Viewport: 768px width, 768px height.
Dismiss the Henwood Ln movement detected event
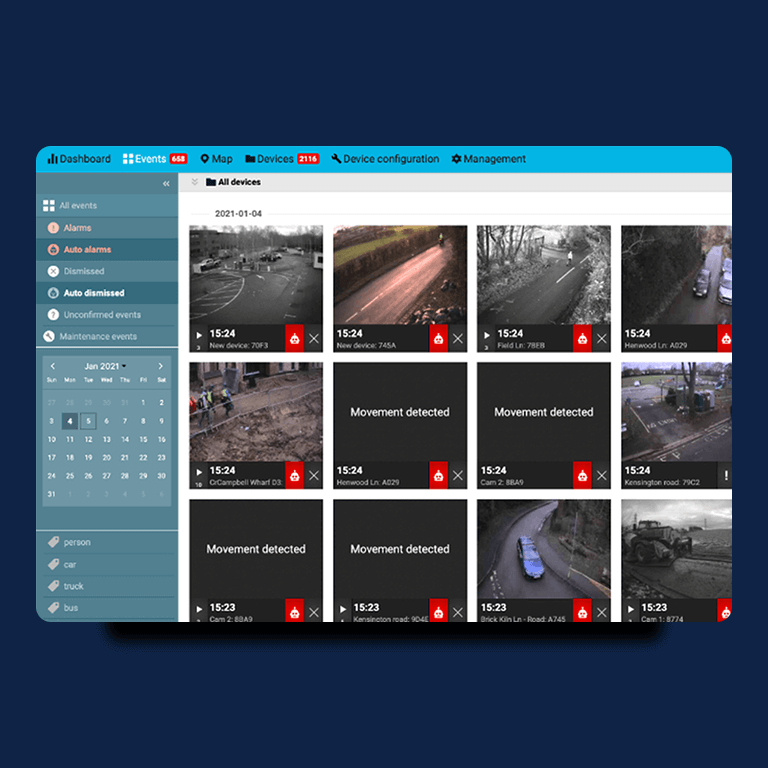458,476
